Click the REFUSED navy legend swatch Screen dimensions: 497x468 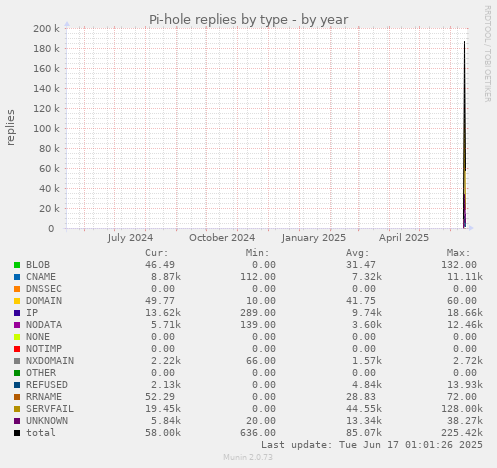[x=17, y=385]
